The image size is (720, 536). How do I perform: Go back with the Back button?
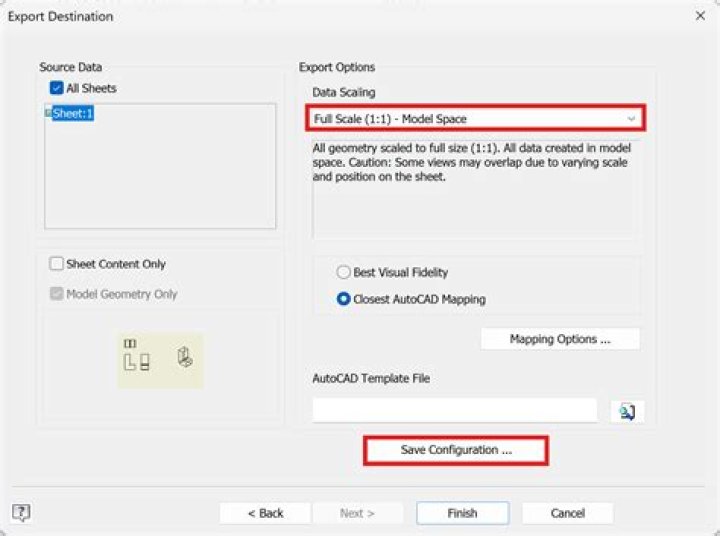(265, 513)
